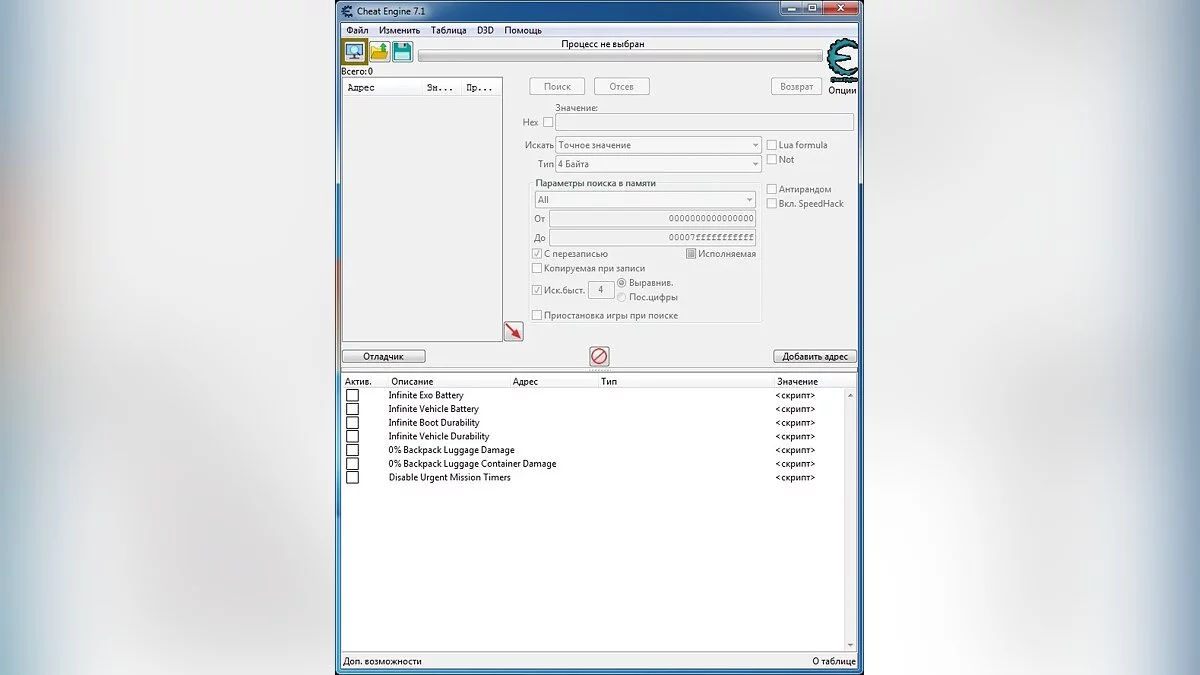Open the Изменить menu
Image resolution: width=1200 pixels, height=675 pixels.
pyautogui.click(x=400, y=30)
